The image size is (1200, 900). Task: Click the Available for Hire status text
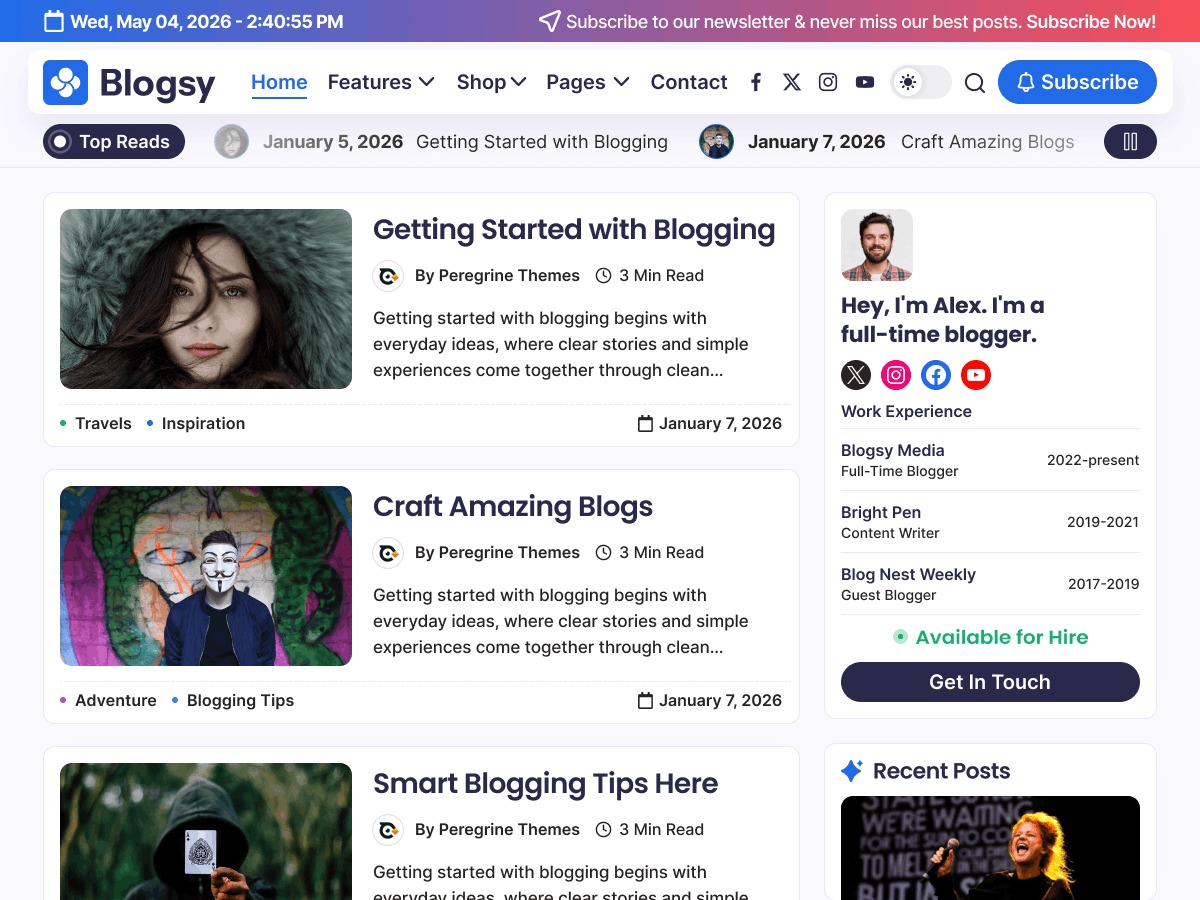[x=1002, y=637]
